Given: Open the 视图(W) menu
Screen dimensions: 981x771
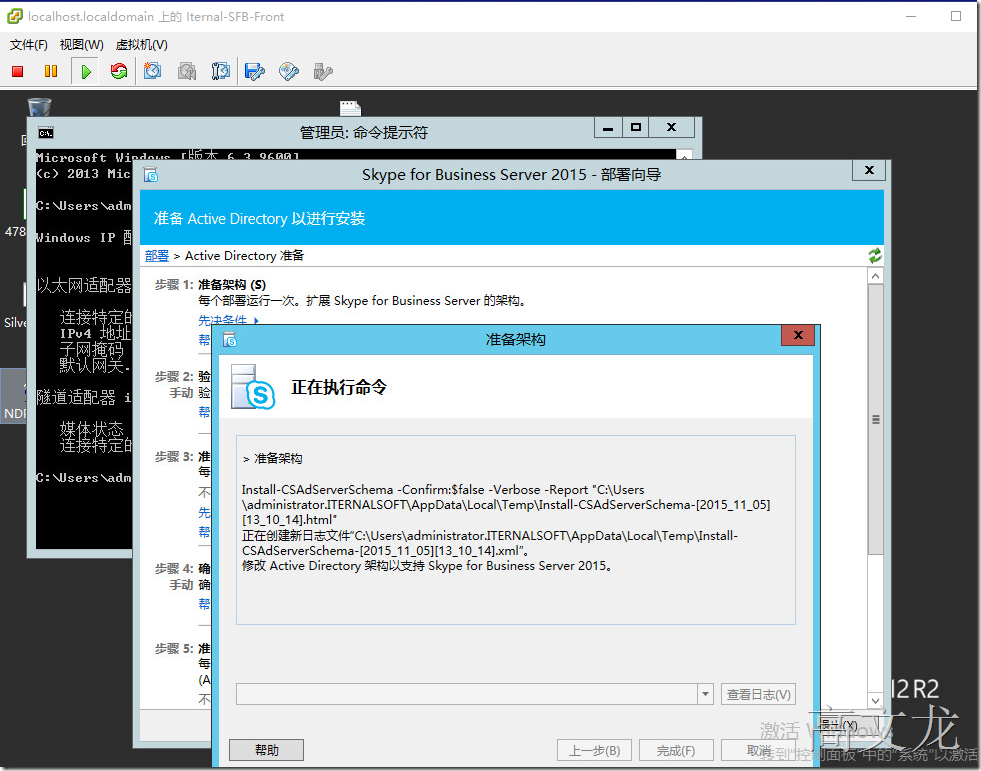Looking at the screenshot, I should 82,44.
